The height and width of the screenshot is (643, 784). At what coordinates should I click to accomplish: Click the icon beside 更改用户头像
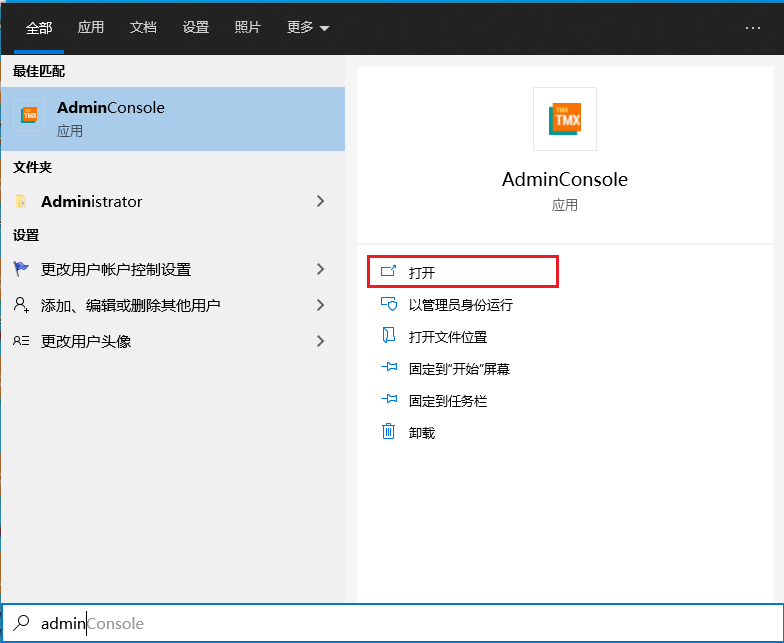tap(21, 341)
